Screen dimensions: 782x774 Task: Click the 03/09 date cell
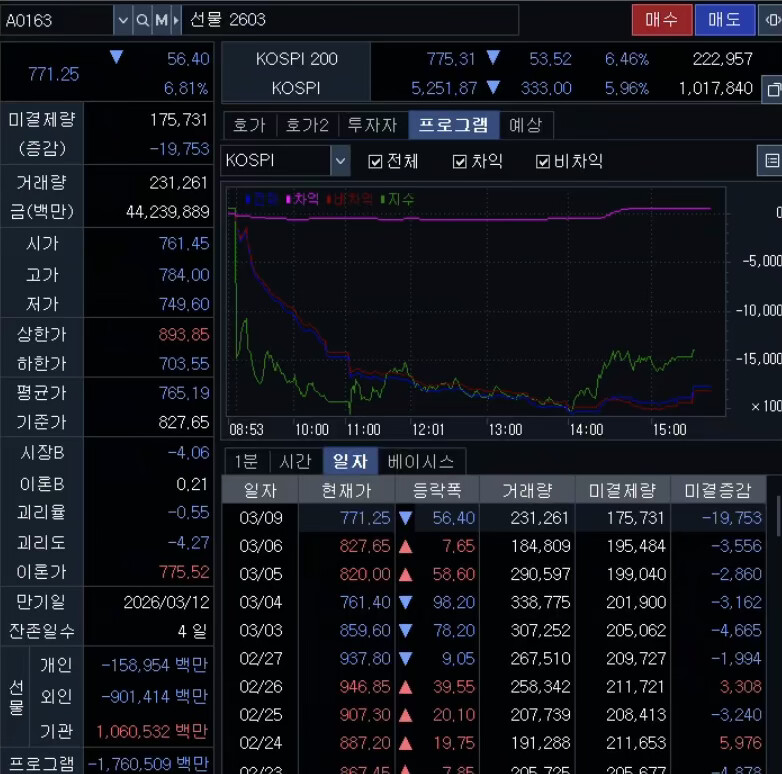[x=261, y=518]
